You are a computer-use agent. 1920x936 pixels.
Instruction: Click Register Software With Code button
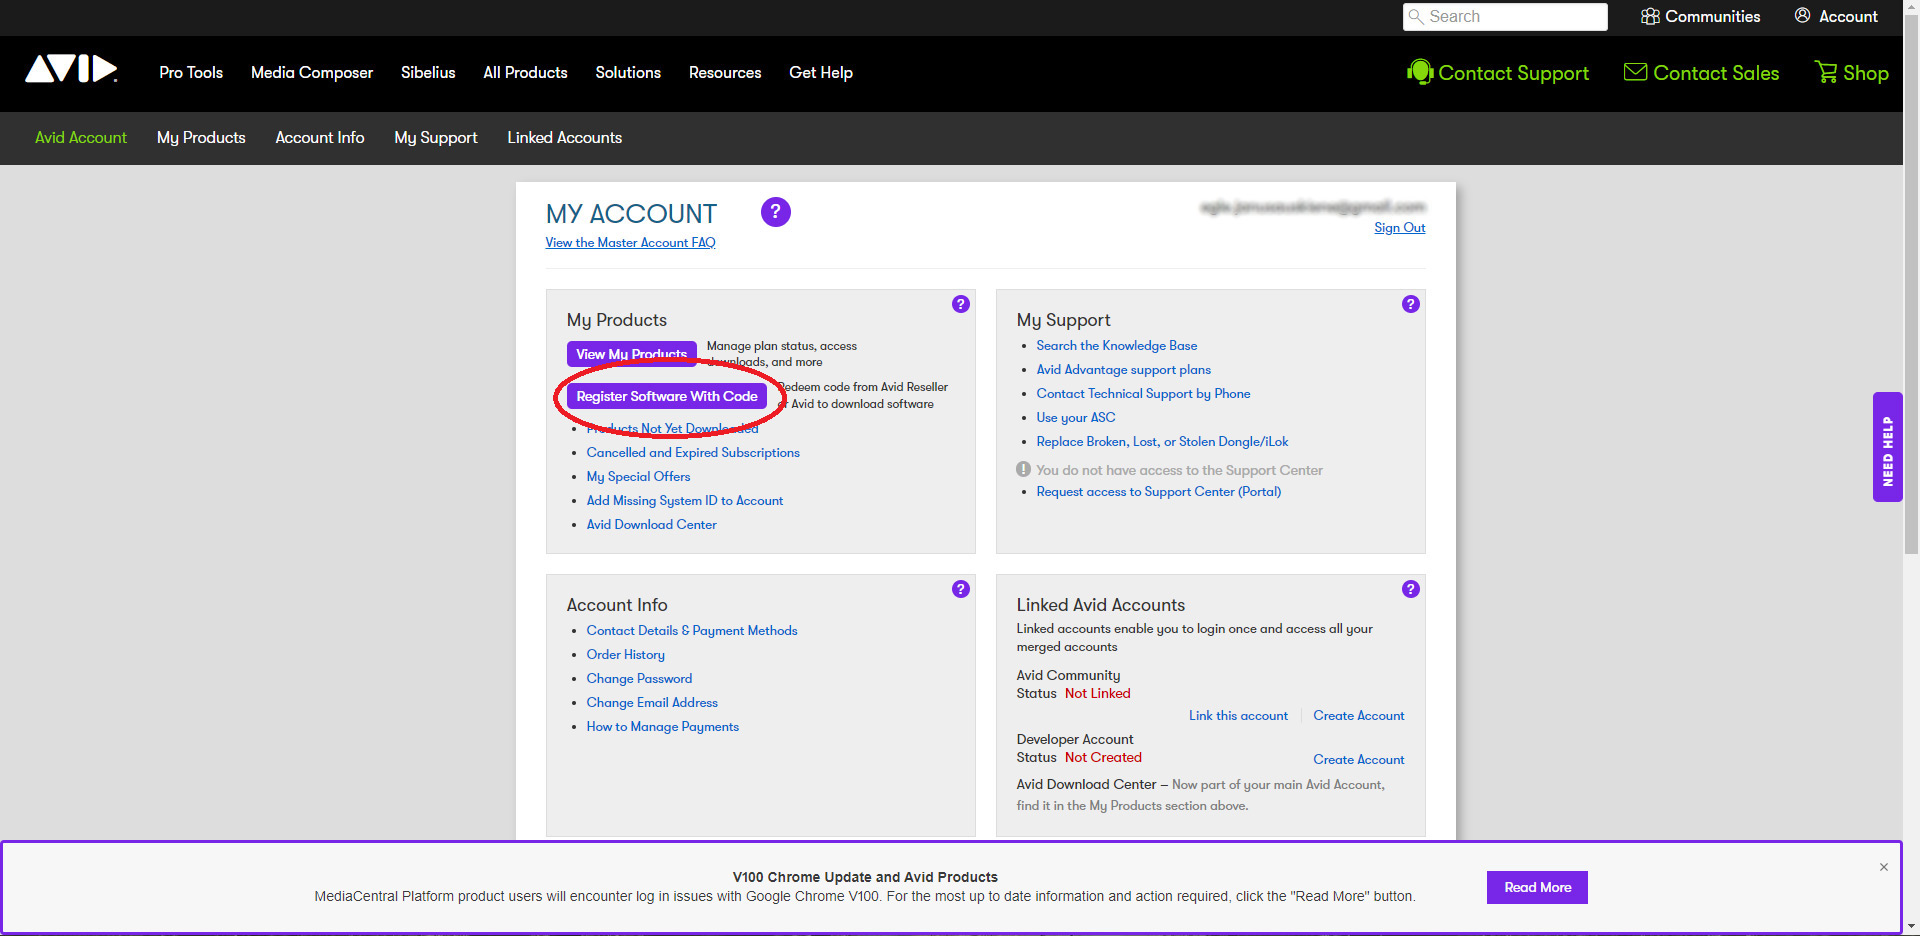pos(667,396)
